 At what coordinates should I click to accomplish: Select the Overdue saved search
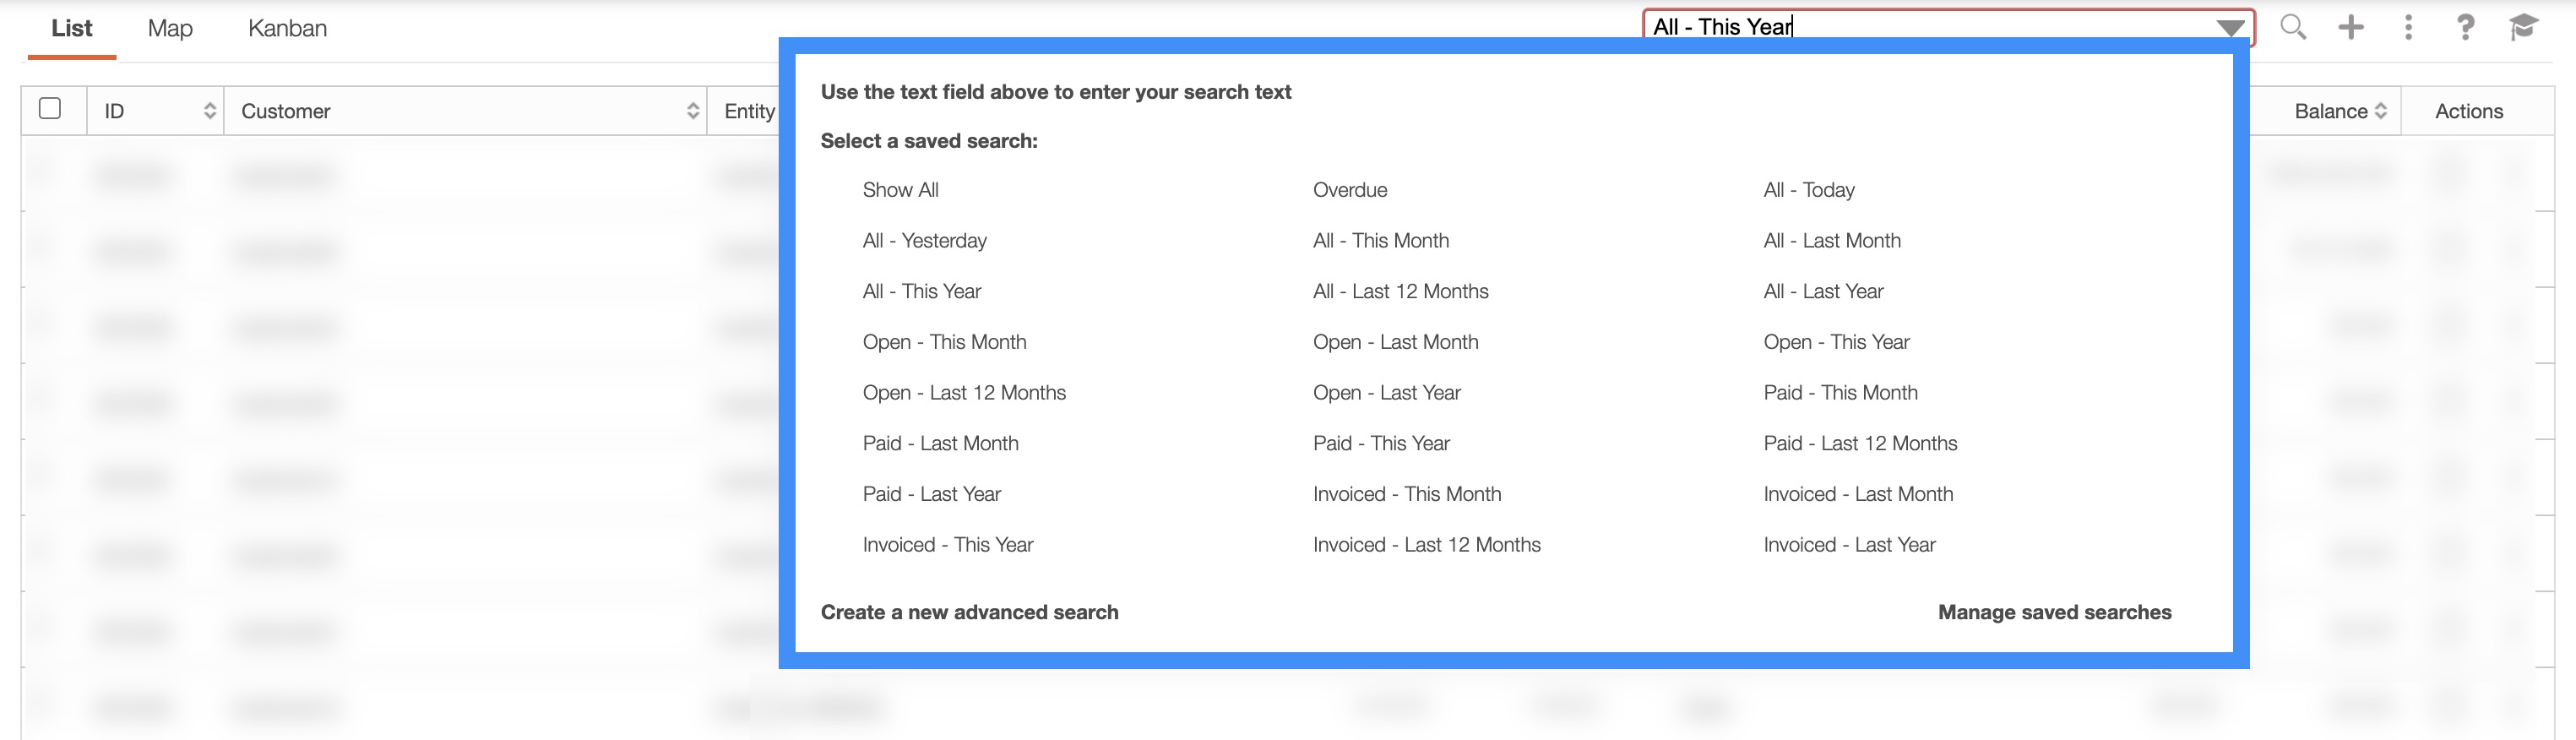point(1349,190)
